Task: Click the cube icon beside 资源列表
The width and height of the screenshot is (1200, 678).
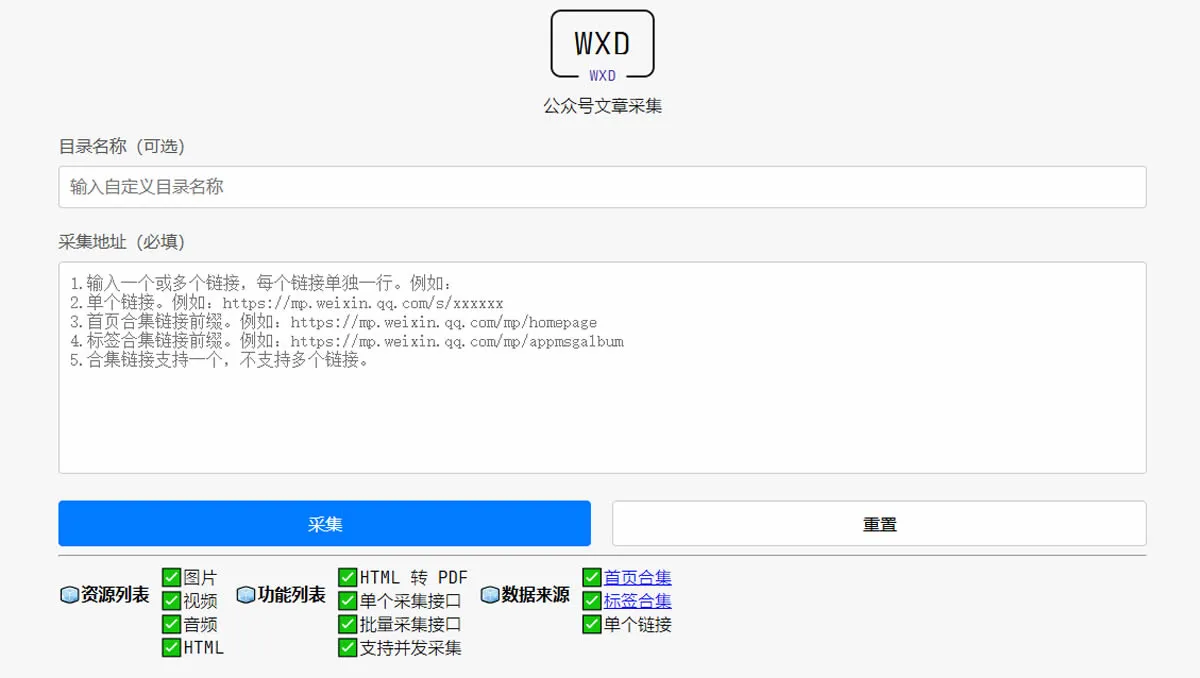Action: click(69, 596)
